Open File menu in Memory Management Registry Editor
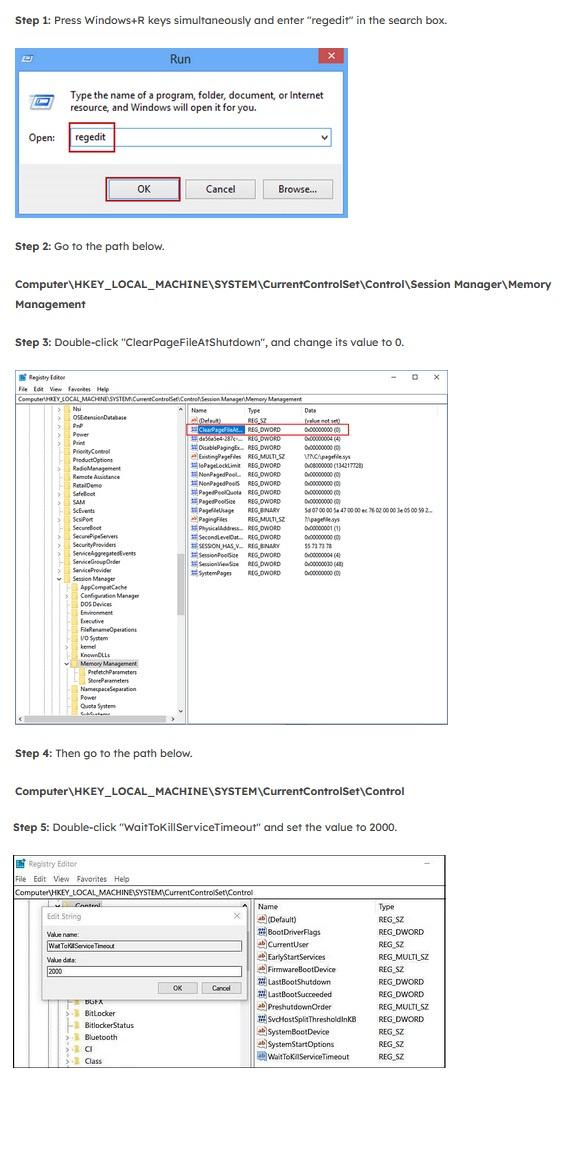The image size is (567, 1159). point(23,389)
